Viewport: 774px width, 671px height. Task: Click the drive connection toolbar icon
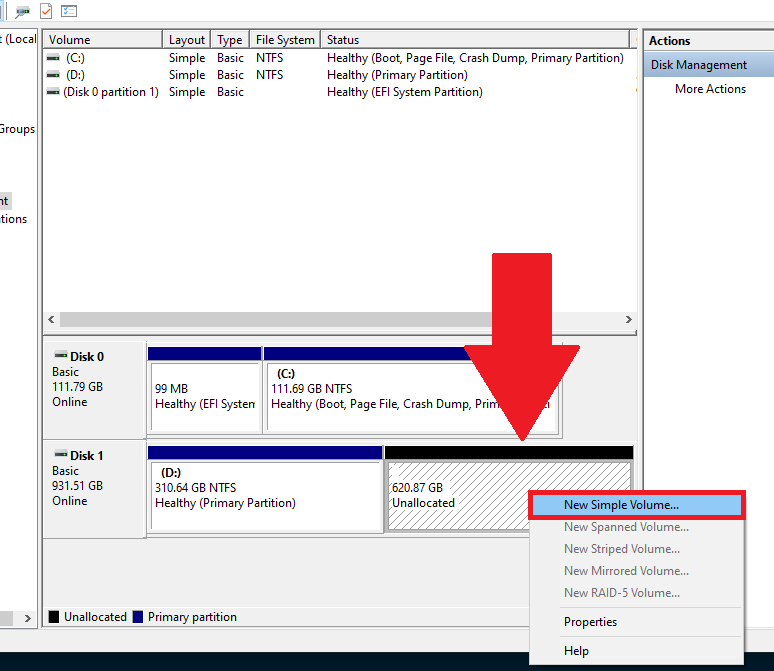22,11
